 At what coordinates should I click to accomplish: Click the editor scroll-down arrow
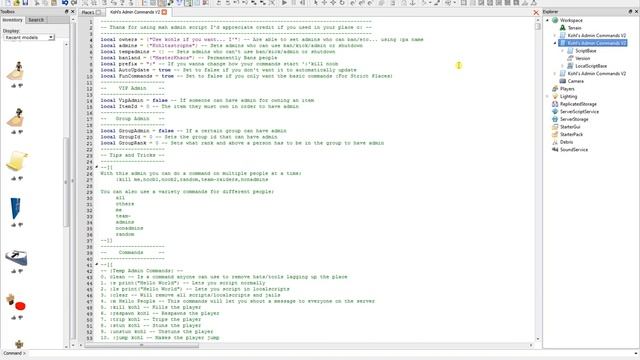pyautogui.click(x=538, y=339)
